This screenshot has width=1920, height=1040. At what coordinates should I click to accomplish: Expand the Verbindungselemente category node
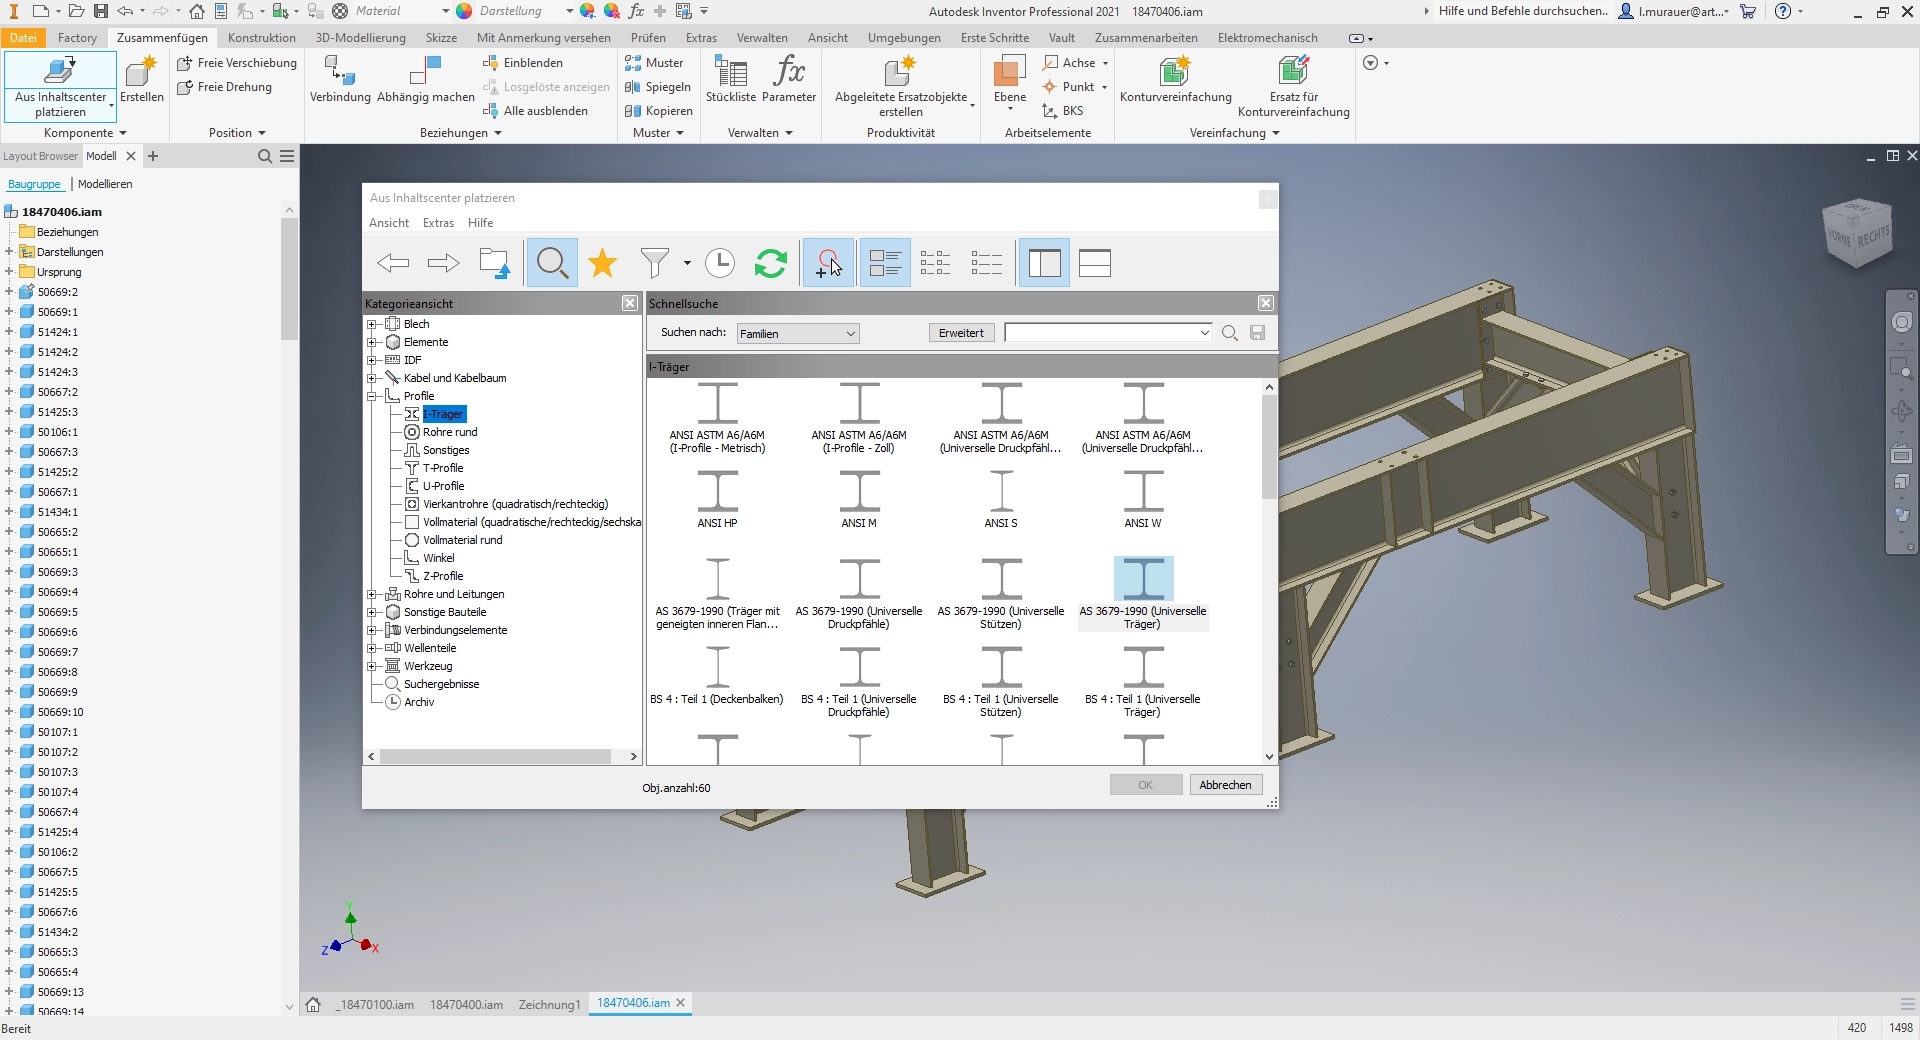point(372,630)
